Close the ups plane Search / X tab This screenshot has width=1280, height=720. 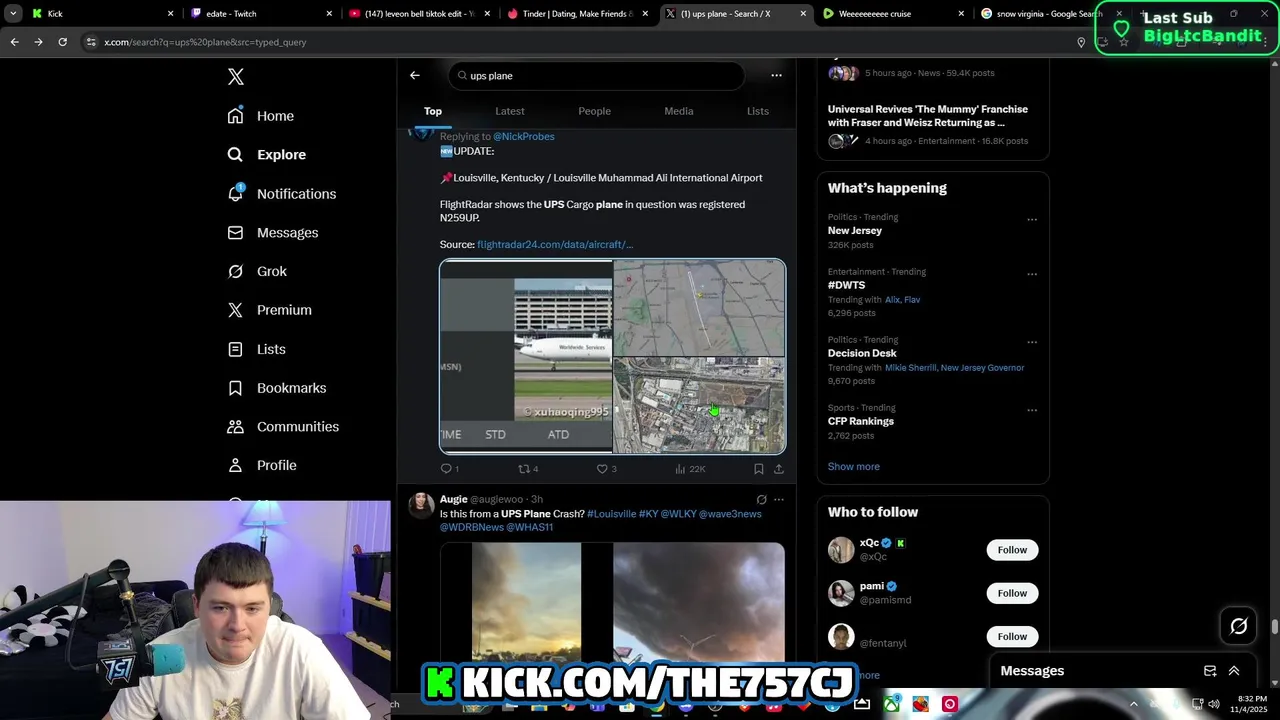(803, 14)
